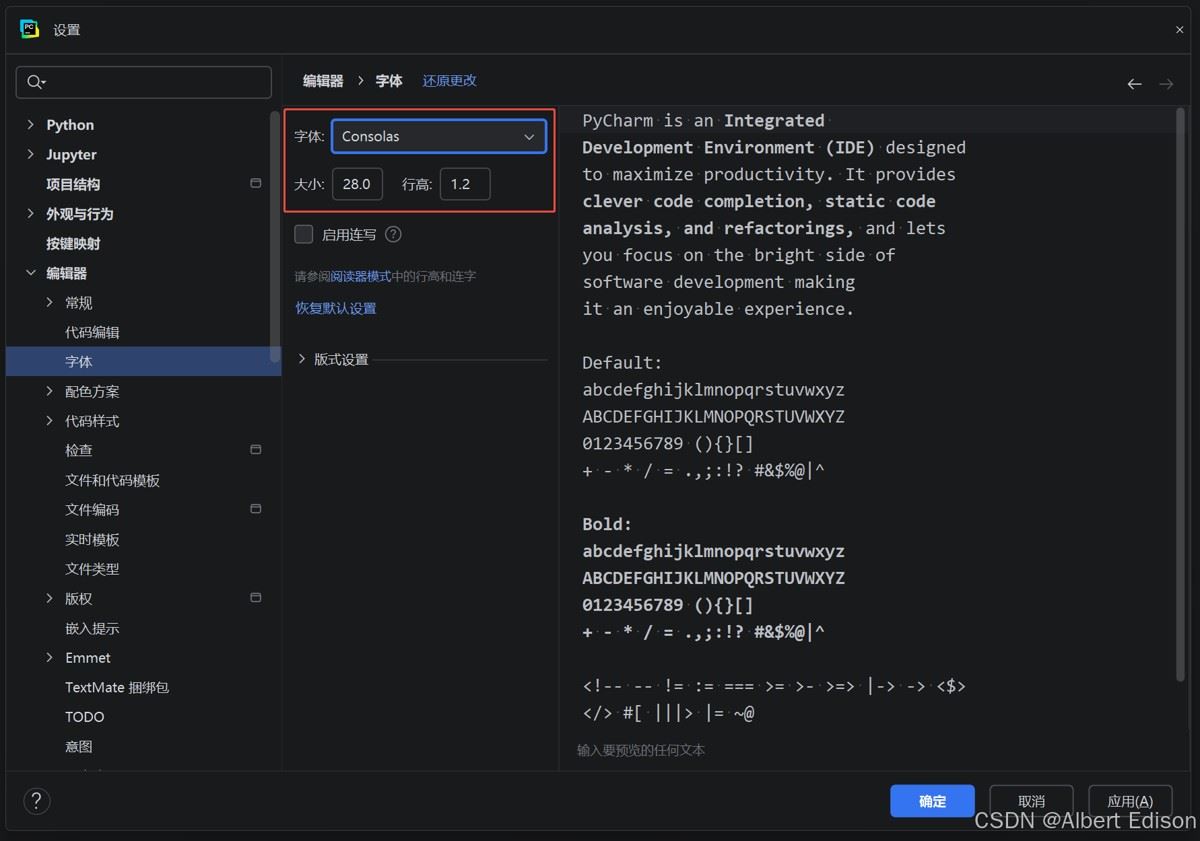
Task: Expand the 配色方案 subtree
Action: (x=50, y=391)
